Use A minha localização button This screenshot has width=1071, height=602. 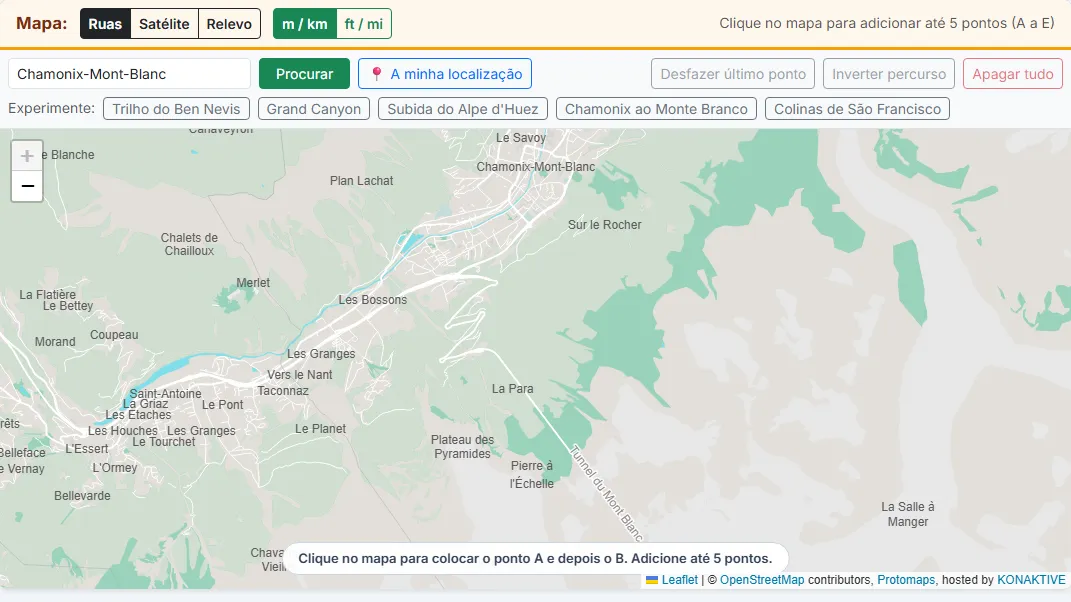coord(445,74)
